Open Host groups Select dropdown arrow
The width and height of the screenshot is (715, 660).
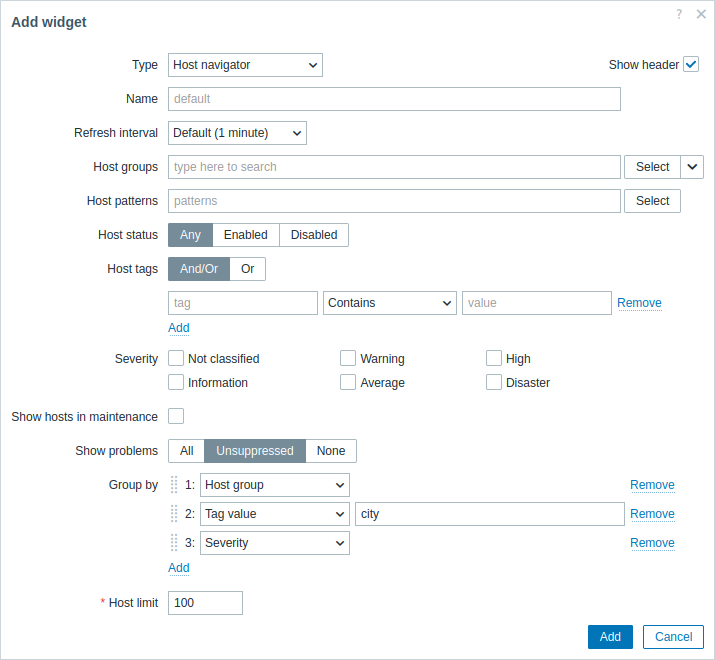pos(692,167)
